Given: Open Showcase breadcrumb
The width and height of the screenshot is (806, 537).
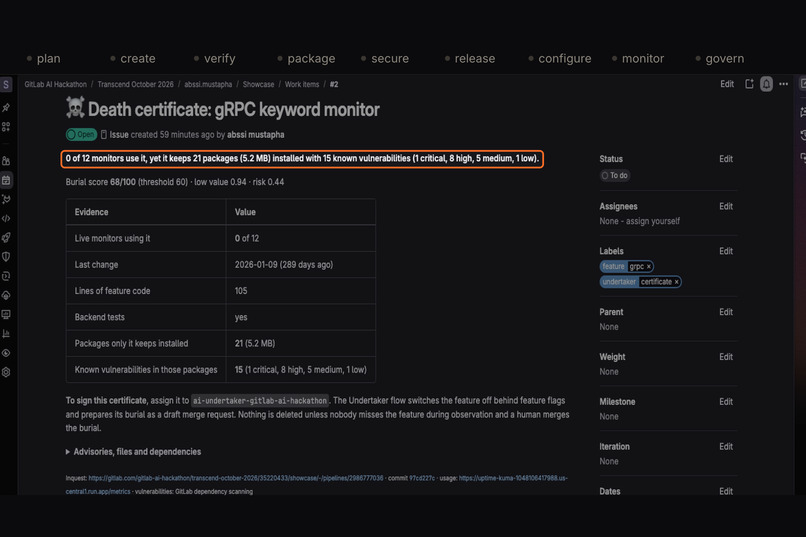Looking at the screenshot, I should [x=258, y=84].
